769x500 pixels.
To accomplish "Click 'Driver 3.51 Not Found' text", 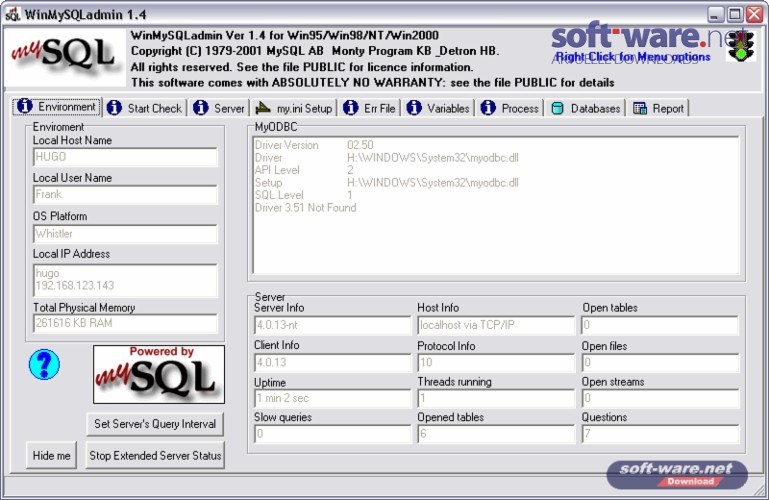I will tap(306, 208).
